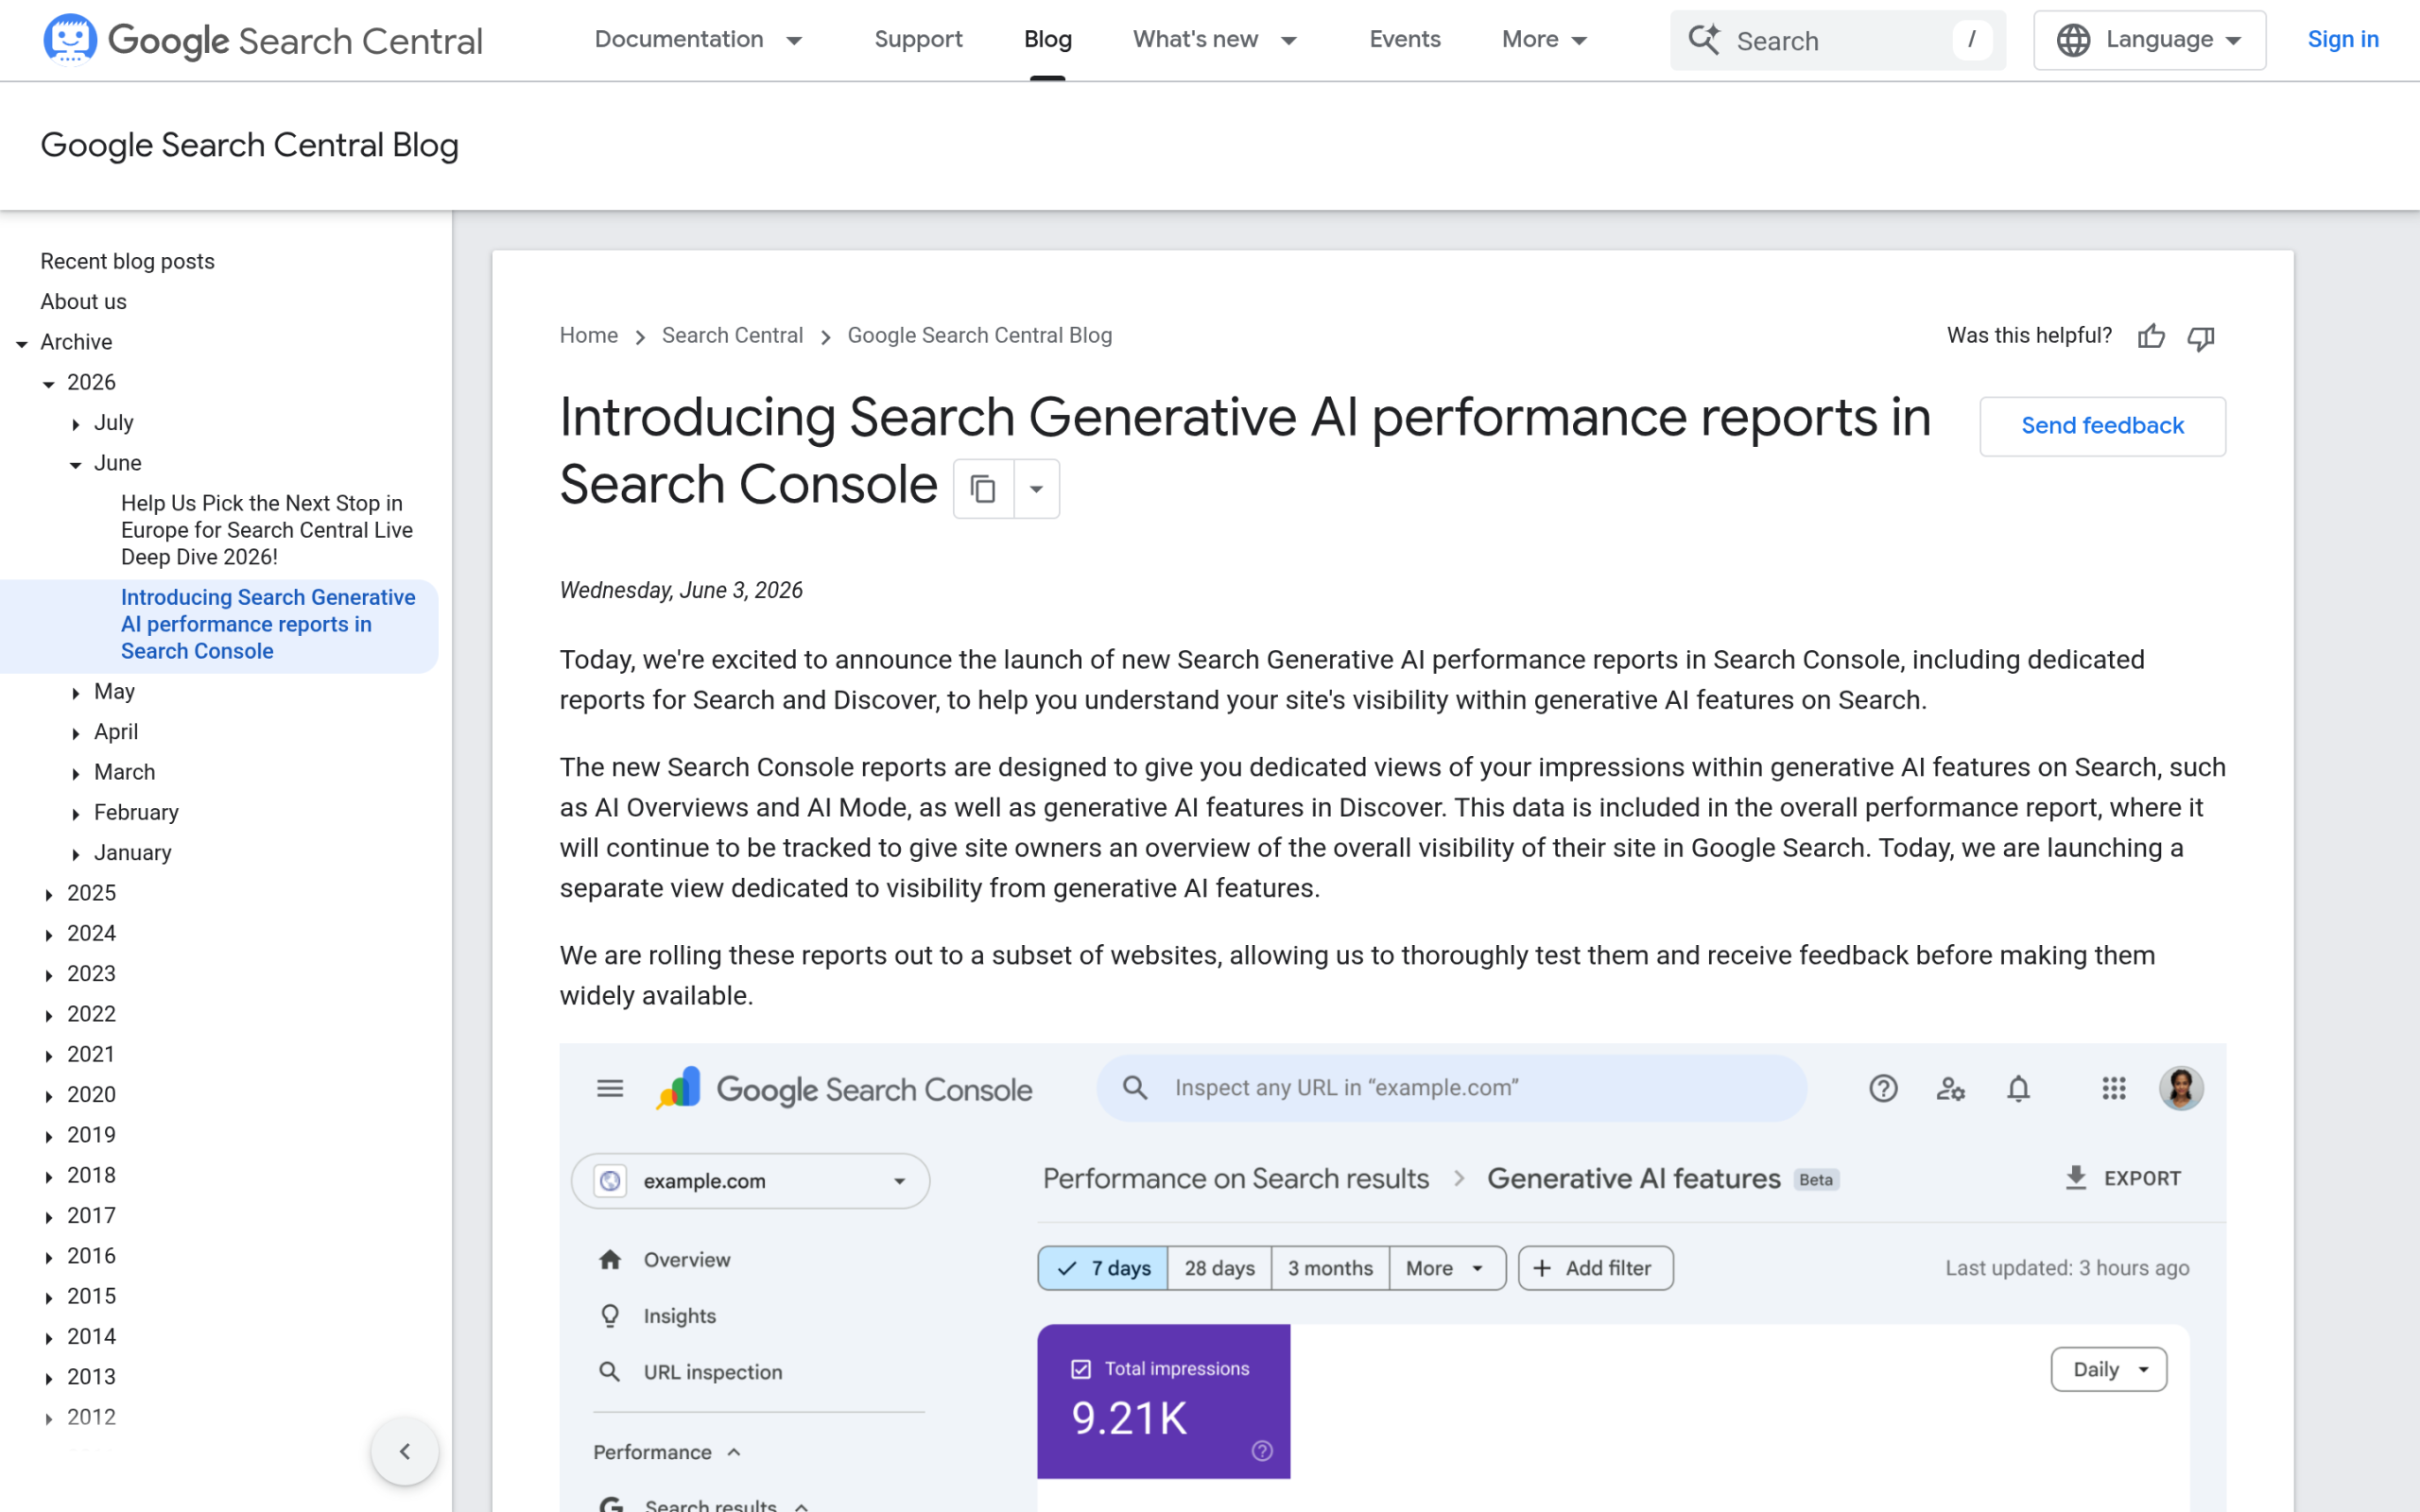Open the dropdown arrow beside copy page icon
This screenshot has width=2420, height=1512.
(x=1037, y=489)
